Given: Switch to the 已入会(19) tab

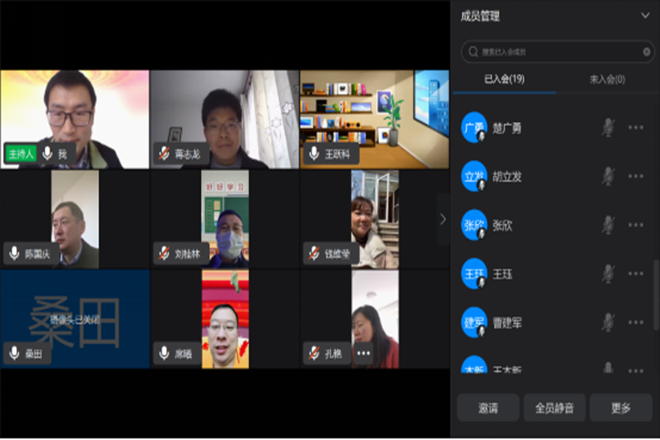Looking at the screenshot, I should tap(504, 79).
